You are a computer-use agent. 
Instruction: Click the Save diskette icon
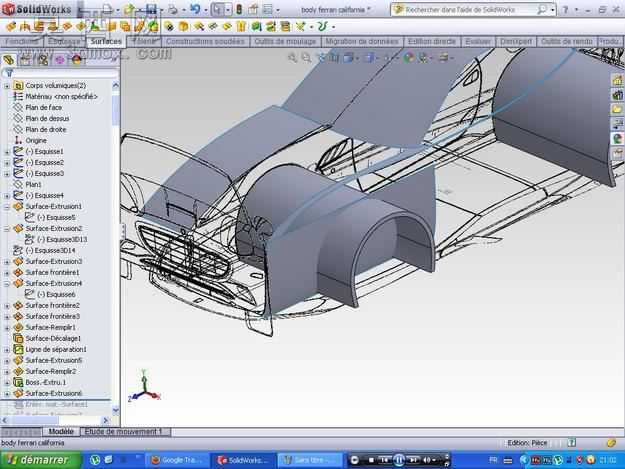(x=151, y=9)
